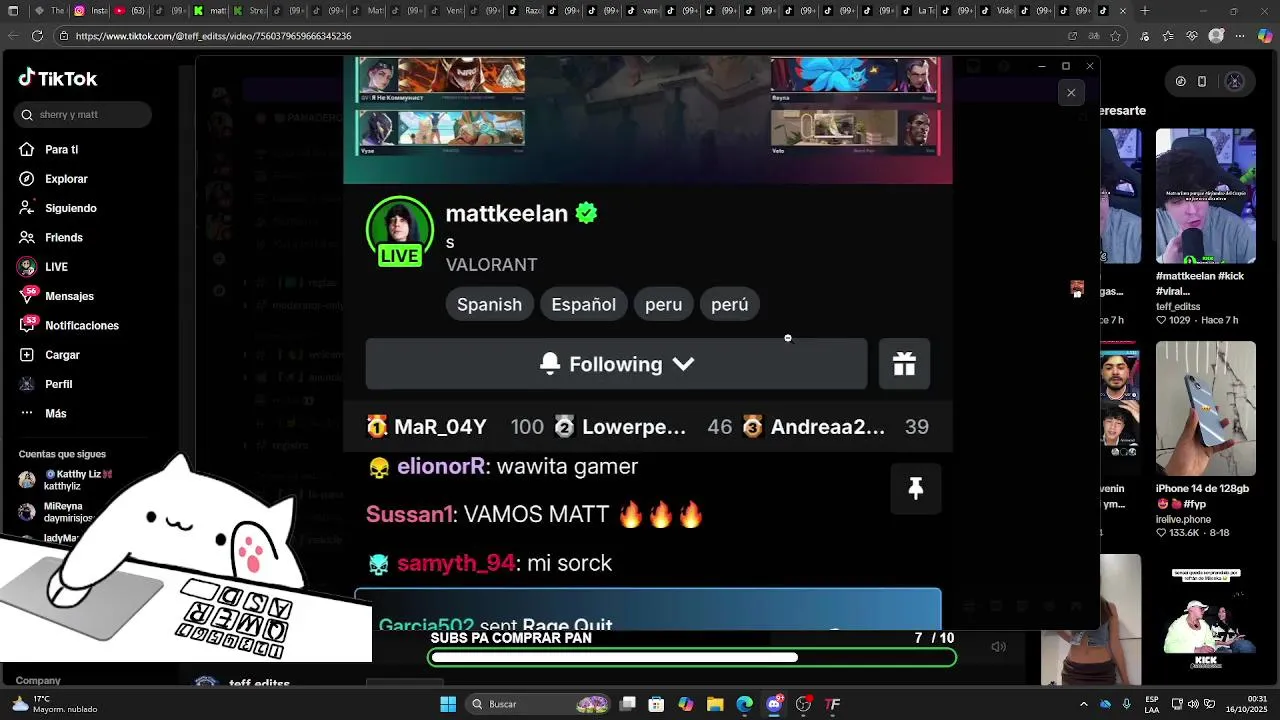The image size is (1280, 720).
Task: Click the browser back arrow
Action: (x=12, y=36)
